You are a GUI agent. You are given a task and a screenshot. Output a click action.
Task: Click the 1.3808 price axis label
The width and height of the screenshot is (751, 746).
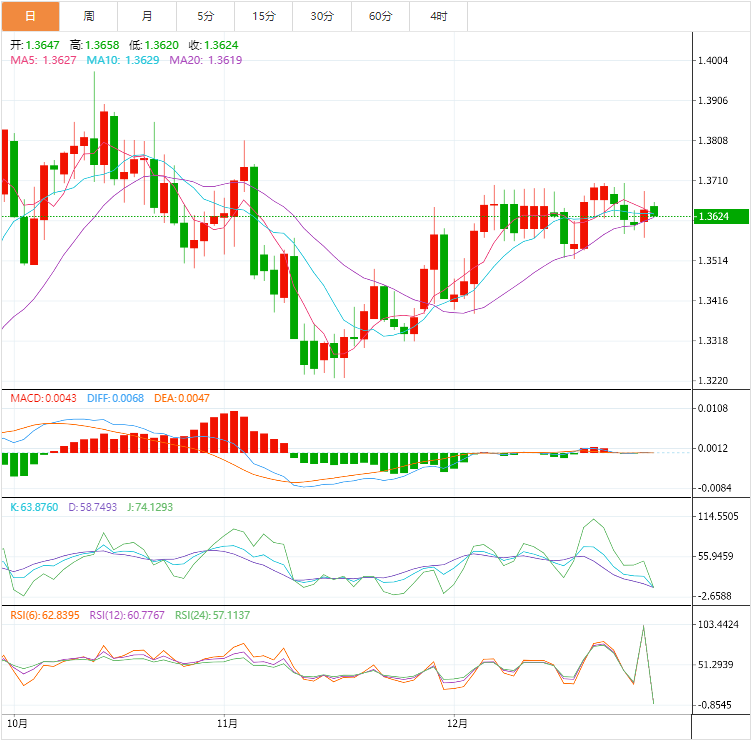pyautogui.click(x=713, y=141)
